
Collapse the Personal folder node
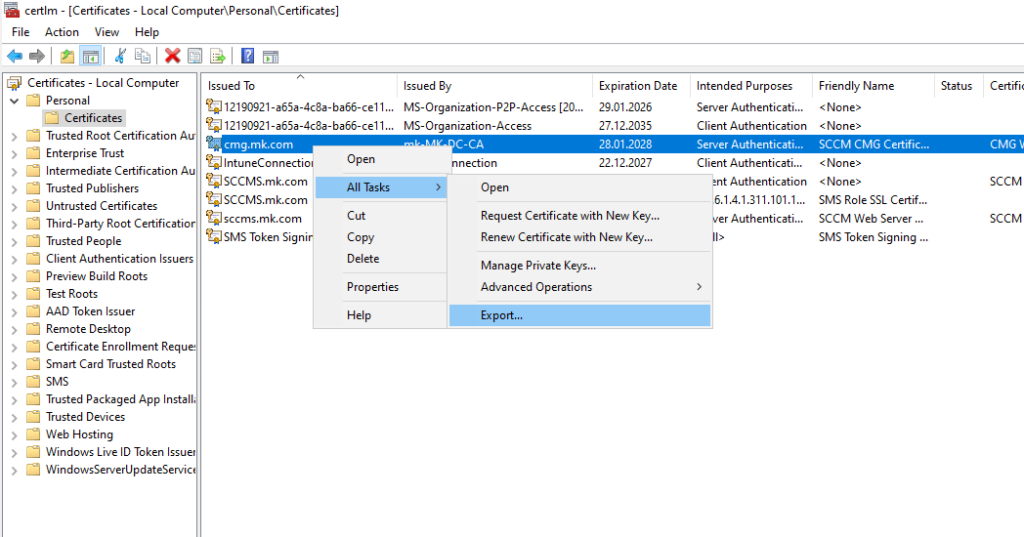click(14, 100)
